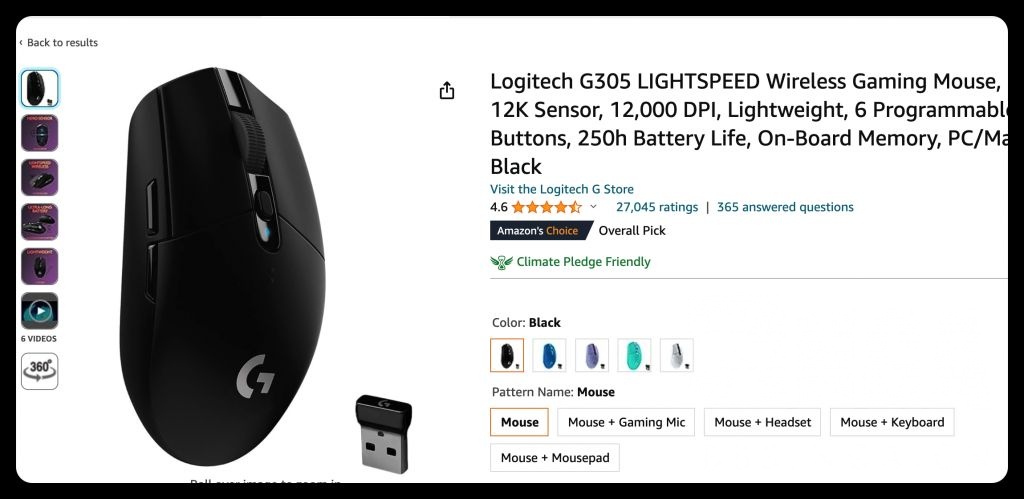Pick the blue mouse color swatch
This screenshot has width=1024, height=499.
pos(549,355)
